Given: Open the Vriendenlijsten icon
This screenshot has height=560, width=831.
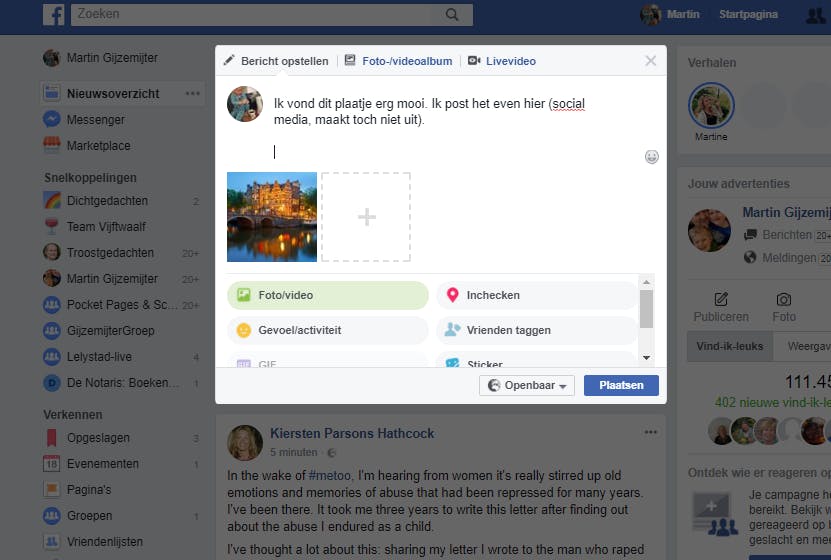Looking at the screenshot, I should (51, 541).
